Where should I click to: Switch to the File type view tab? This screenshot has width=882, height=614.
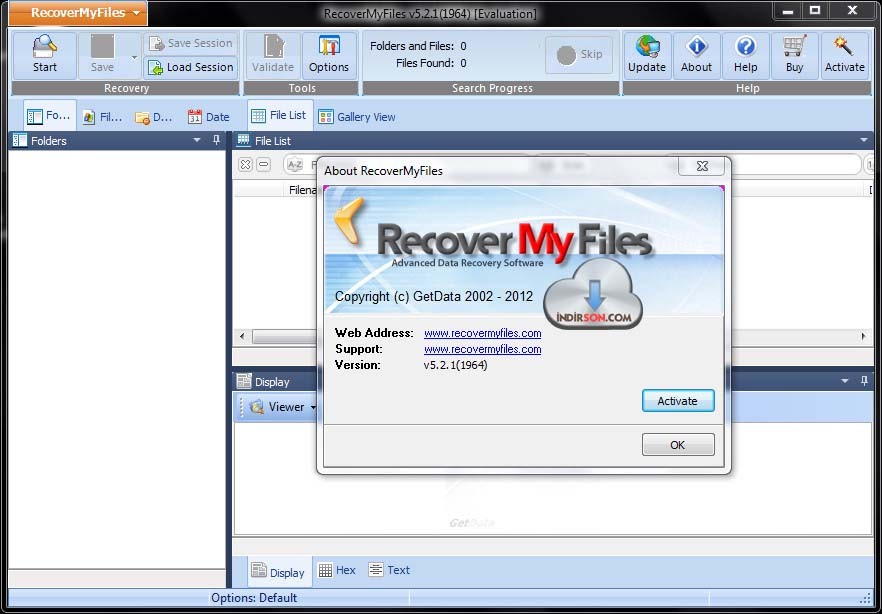pos(102,117)
